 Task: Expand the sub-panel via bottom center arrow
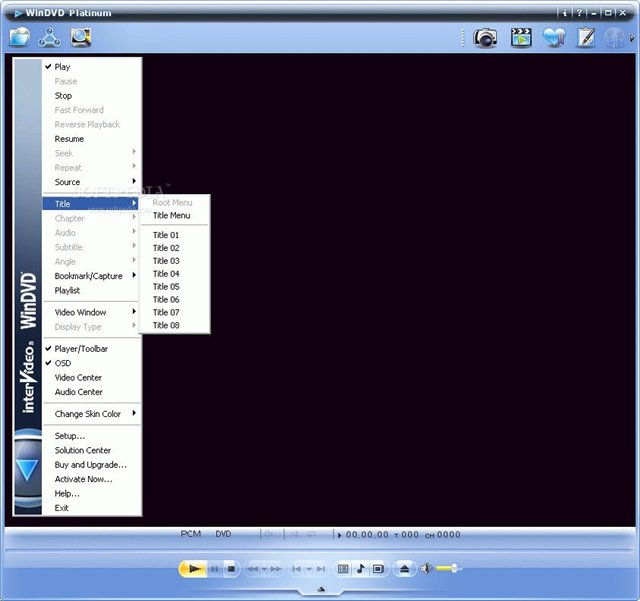pos(321,589)
